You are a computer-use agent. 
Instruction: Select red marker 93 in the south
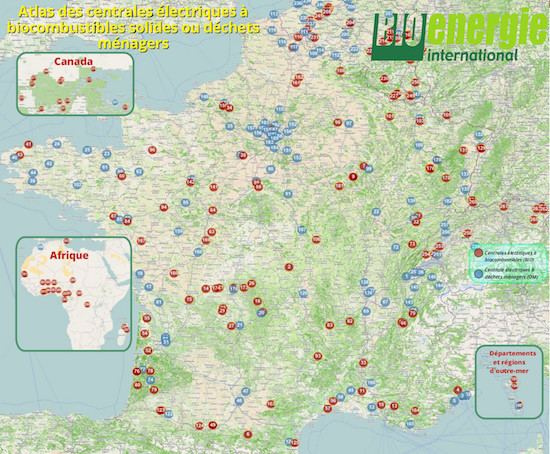tap(317, 356)
